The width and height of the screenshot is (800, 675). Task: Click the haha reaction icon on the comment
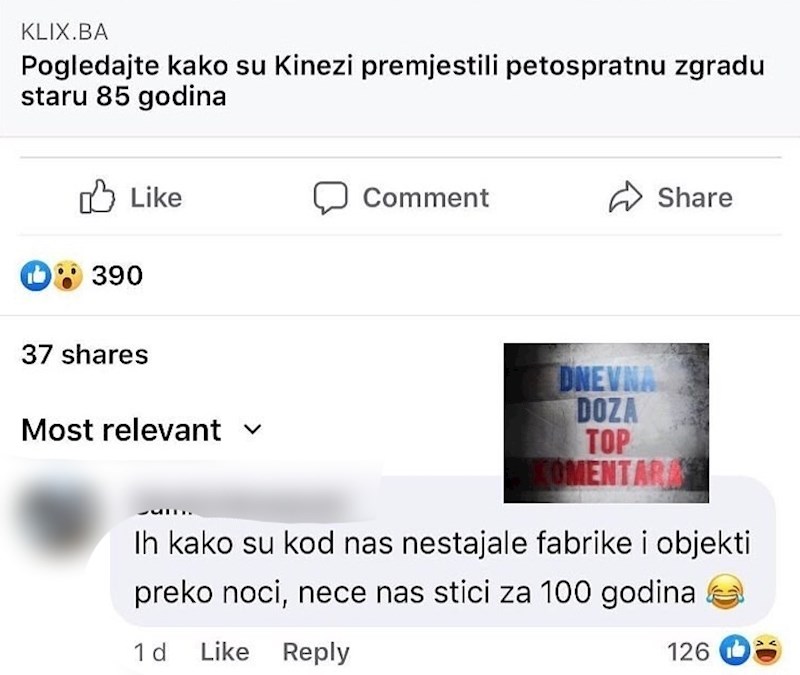click(766, 652)
